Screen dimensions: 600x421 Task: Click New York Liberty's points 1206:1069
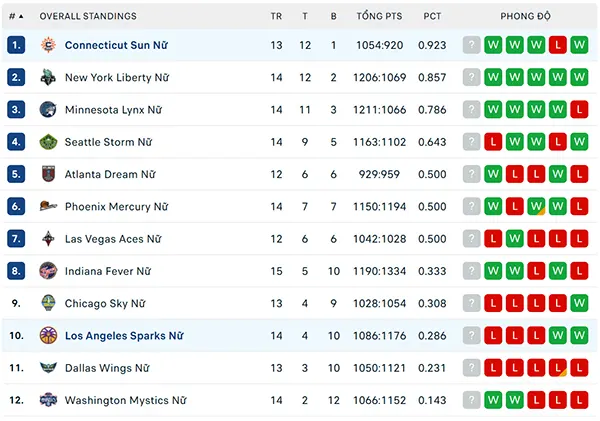tap(379, 77)
